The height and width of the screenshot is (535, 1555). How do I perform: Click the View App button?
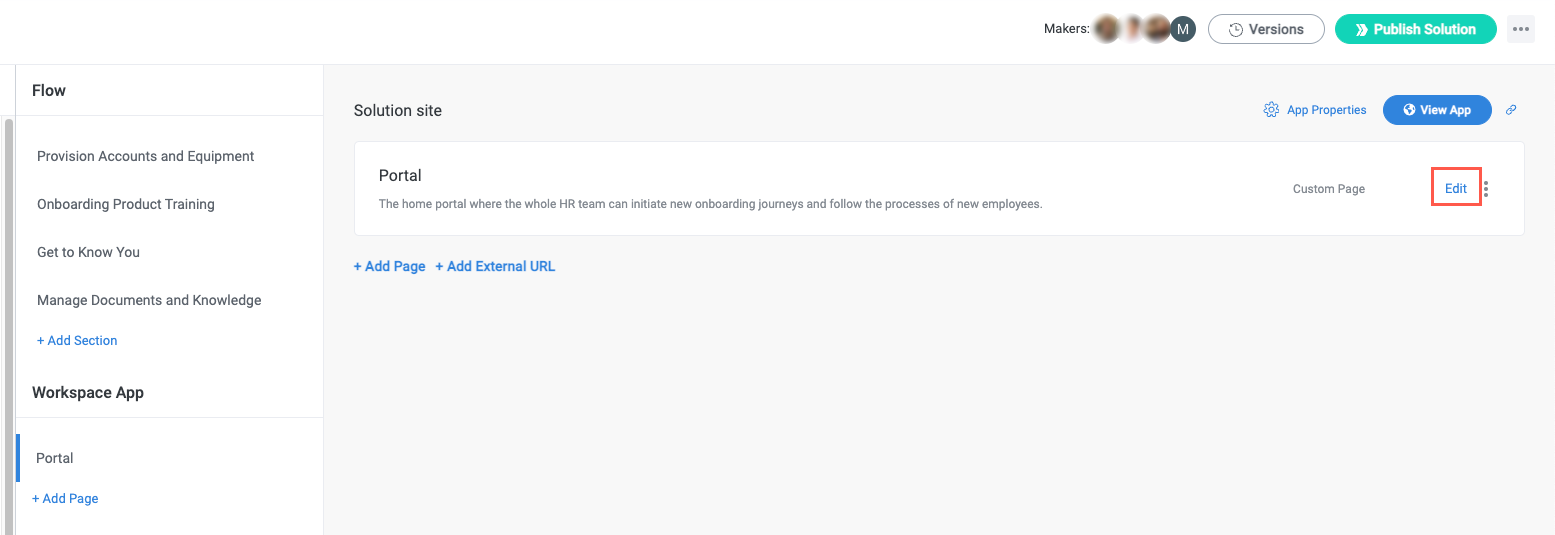(x=1437, y=110)
